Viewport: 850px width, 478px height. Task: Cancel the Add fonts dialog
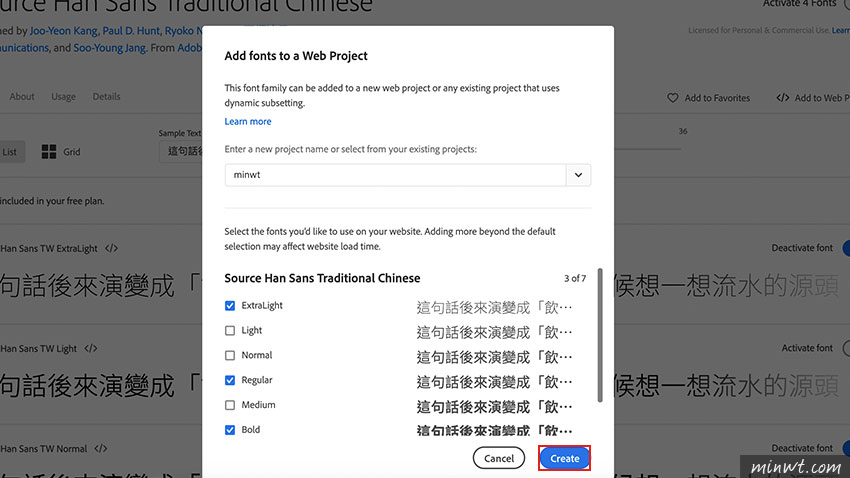[x=499, y=458]
